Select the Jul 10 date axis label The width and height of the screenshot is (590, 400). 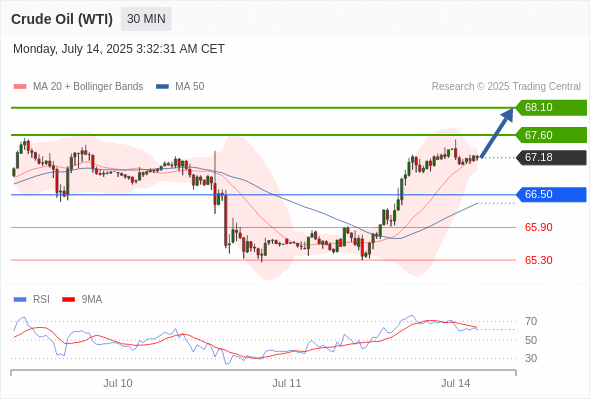click(118, 383)
